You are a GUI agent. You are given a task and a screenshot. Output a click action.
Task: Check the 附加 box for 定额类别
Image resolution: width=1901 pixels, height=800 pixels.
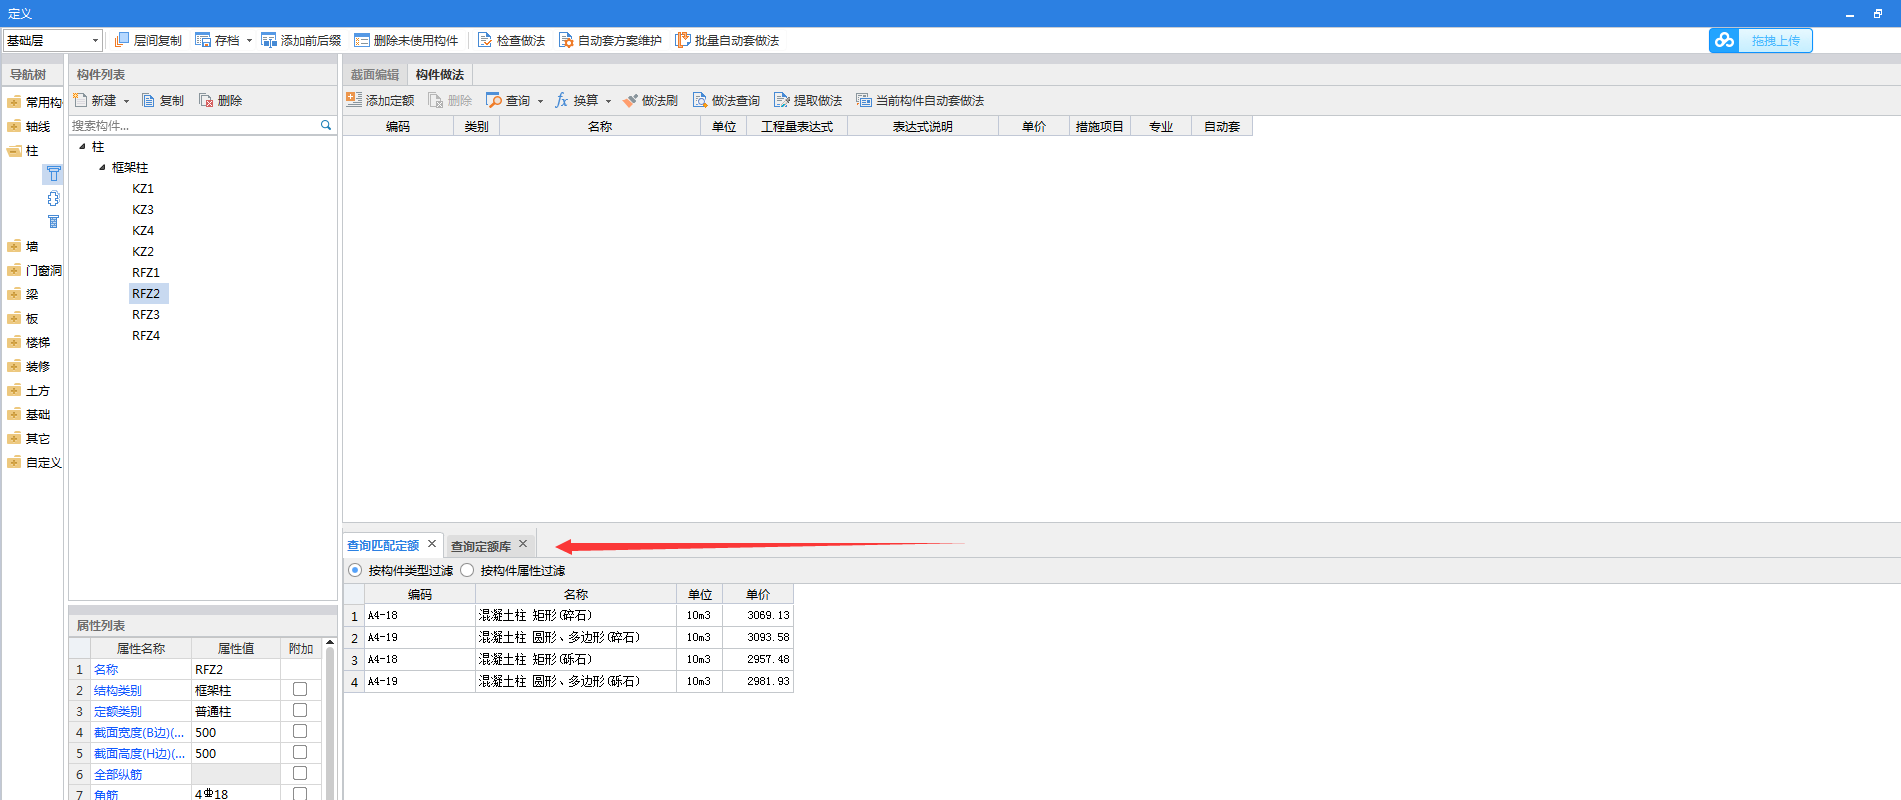tap(300, 710)
